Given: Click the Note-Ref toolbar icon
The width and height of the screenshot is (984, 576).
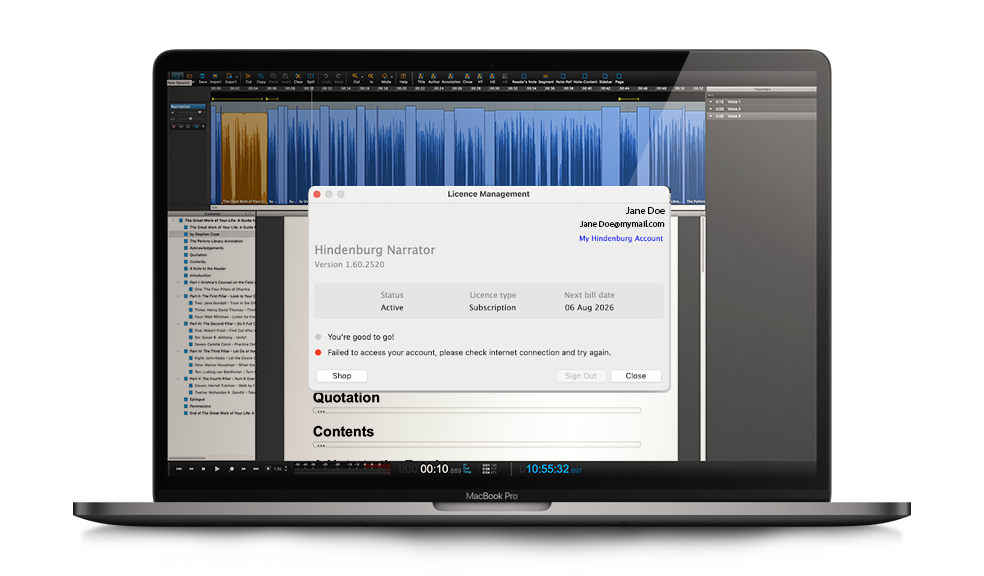Looking at the screenshot, I should pyautogui.click(x=564, y=78).
